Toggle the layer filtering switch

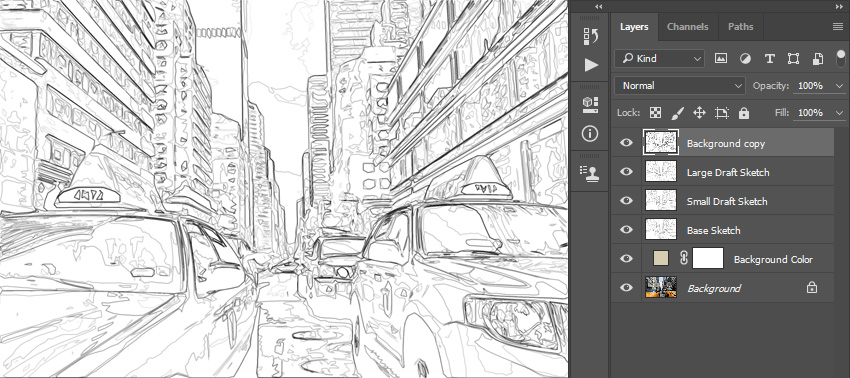841,58
